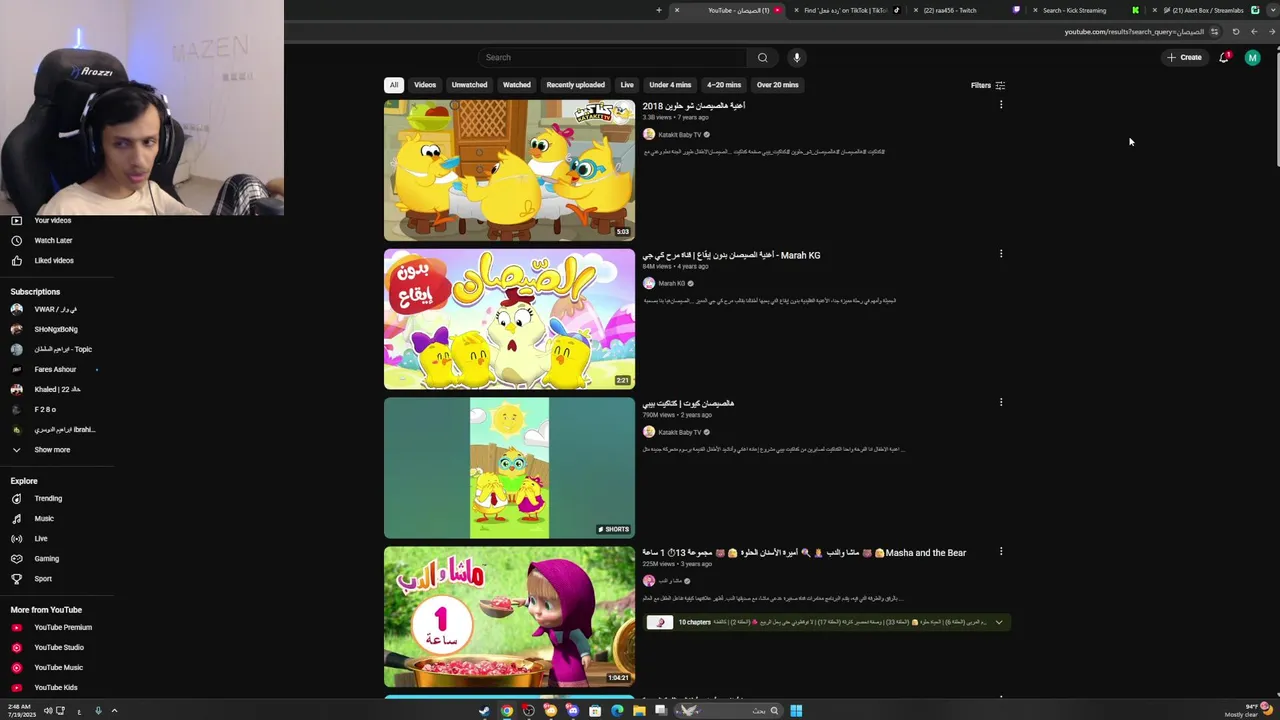This screenshot has height=720, width=1280.
Task: Select the Videos filter chip
Action: [x=425, y=85]
